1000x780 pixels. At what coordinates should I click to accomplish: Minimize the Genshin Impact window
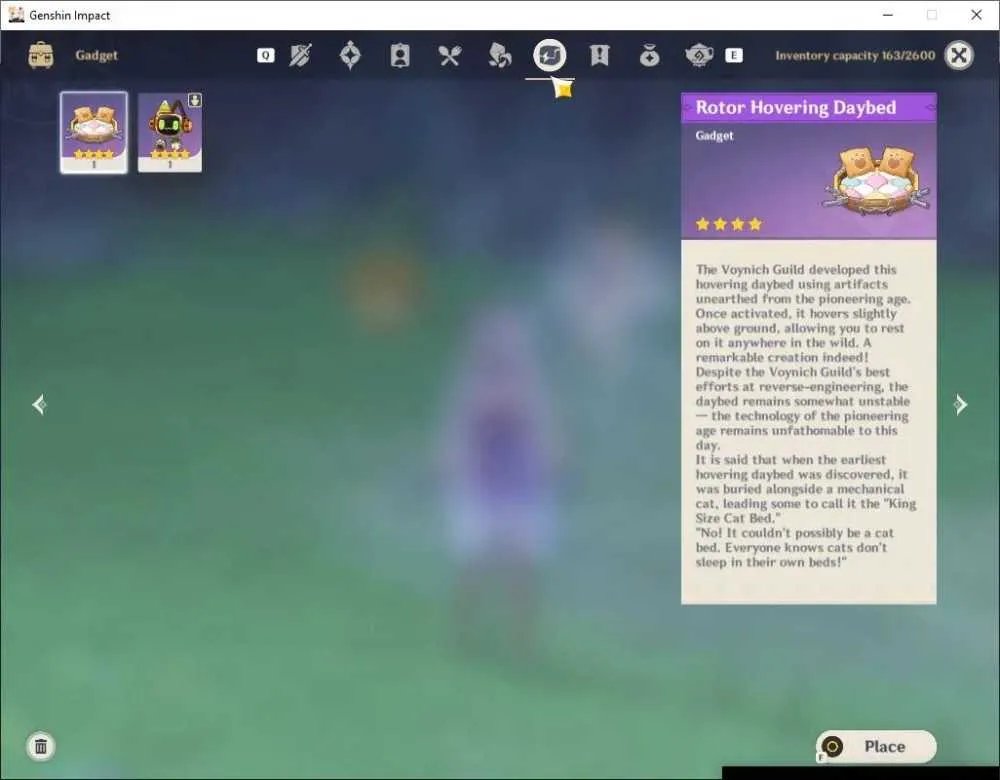[x=888, y=15]
